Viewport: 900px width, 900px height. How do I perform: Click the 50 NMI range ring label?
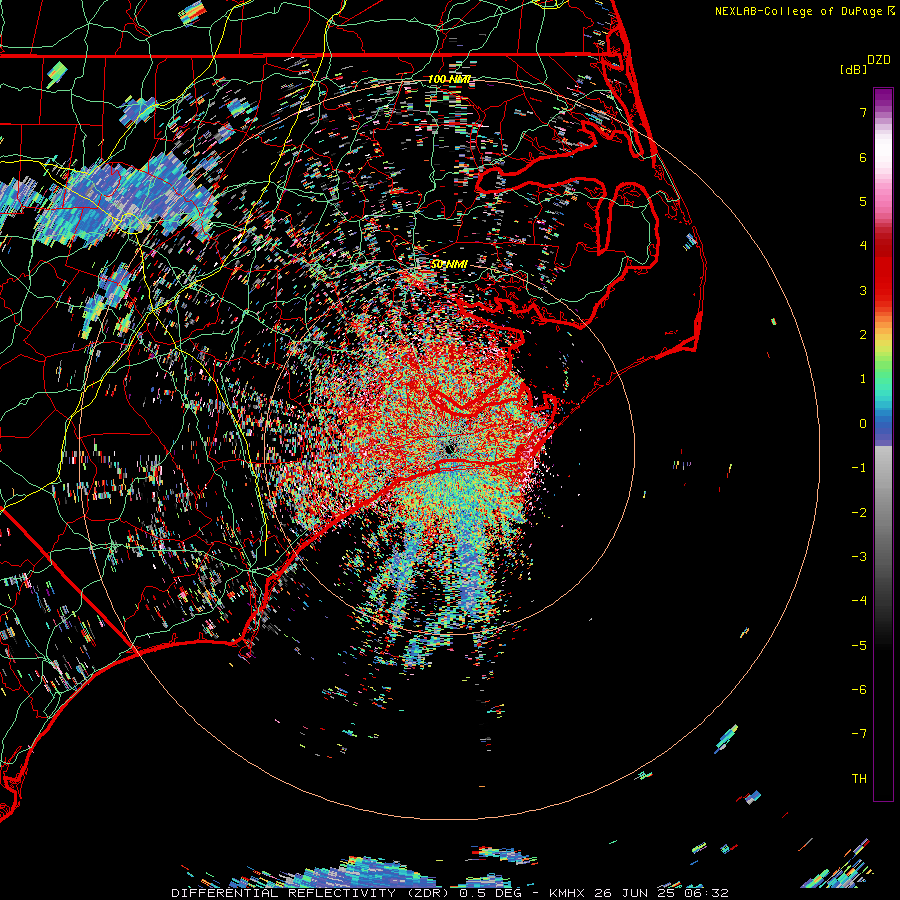[449, 264]
